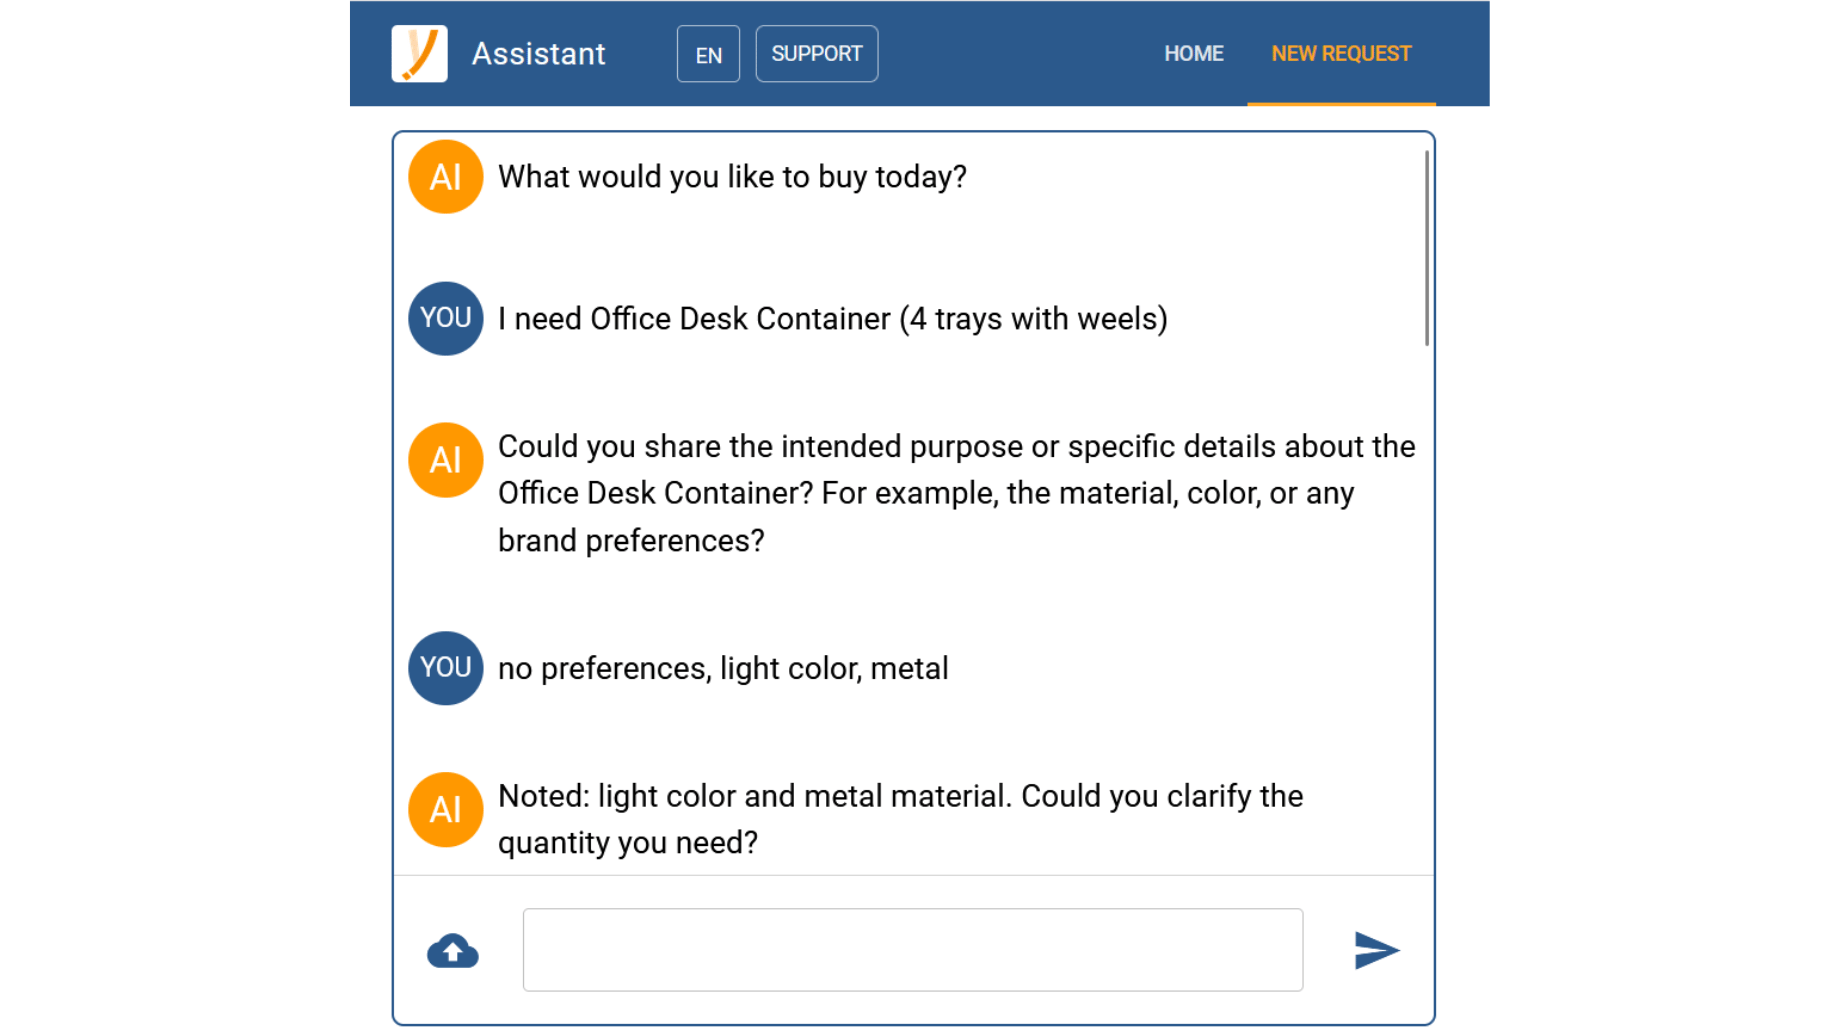The width and height of the screenshot is (1840, 1036).
Task: Click the 'Noted: light color and metal' message
Action: coord(901,819)
